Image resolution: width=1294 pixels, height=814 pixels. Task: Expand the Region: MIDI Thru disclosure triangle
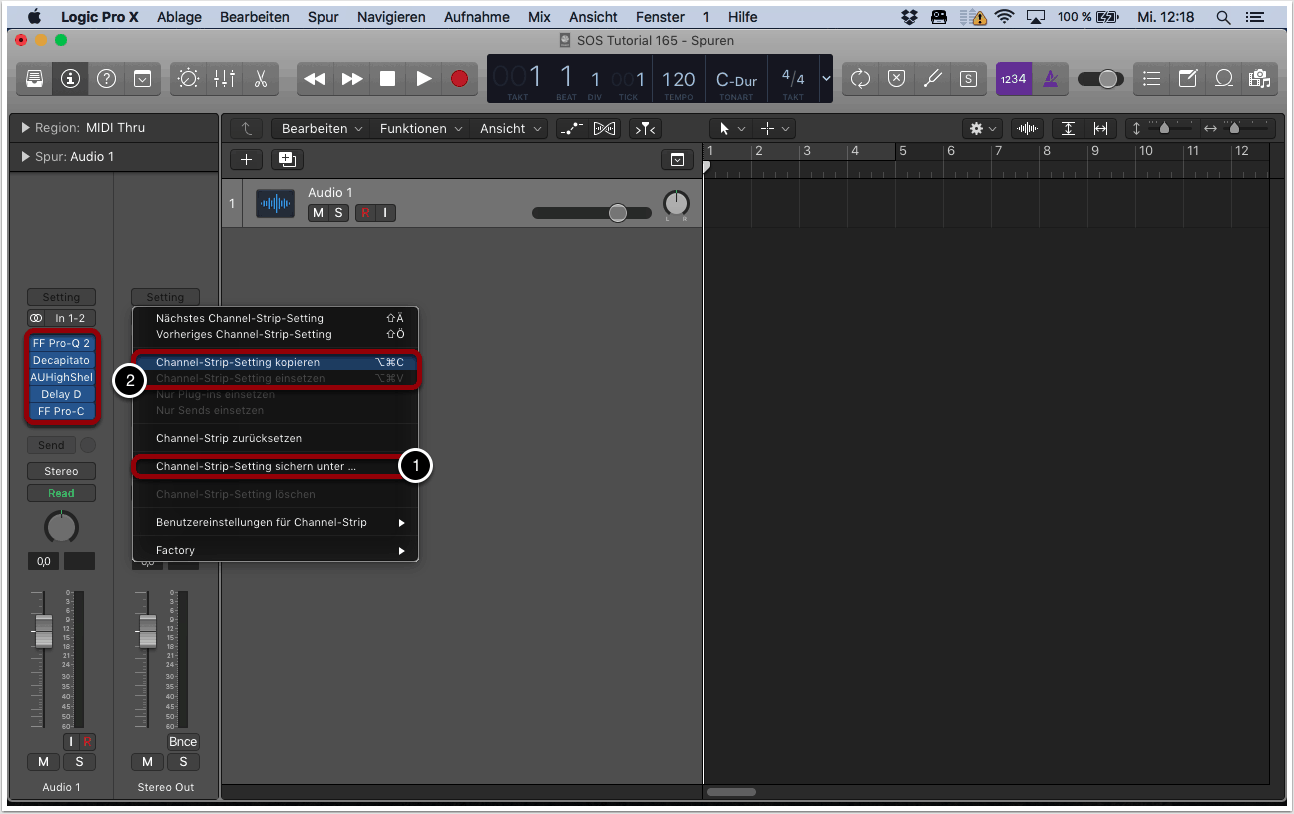coord(25,128)
